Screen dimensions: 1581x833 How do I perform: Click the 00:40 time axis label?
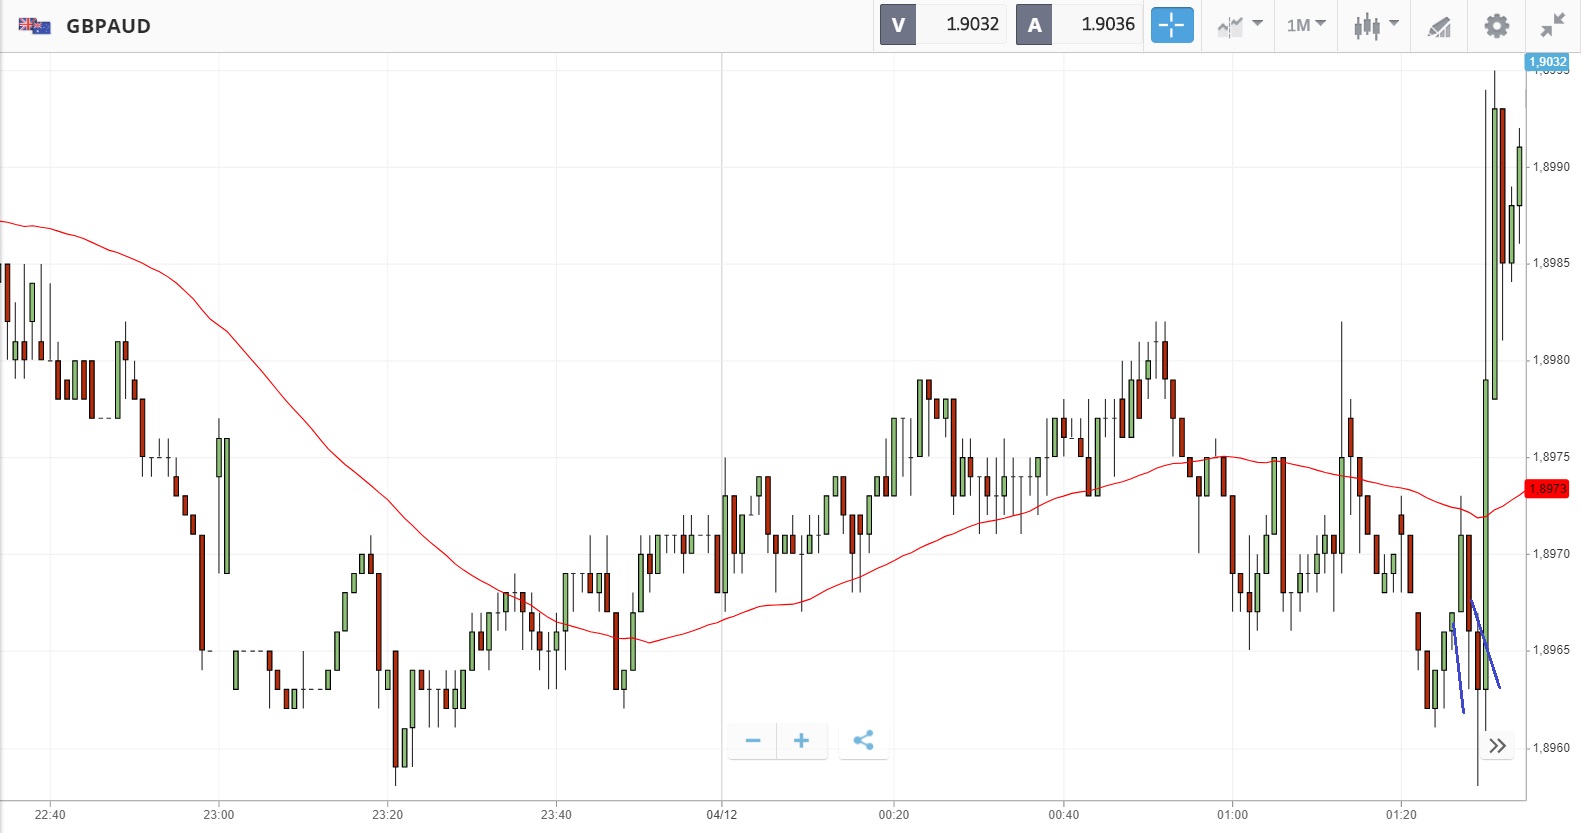1064,815
